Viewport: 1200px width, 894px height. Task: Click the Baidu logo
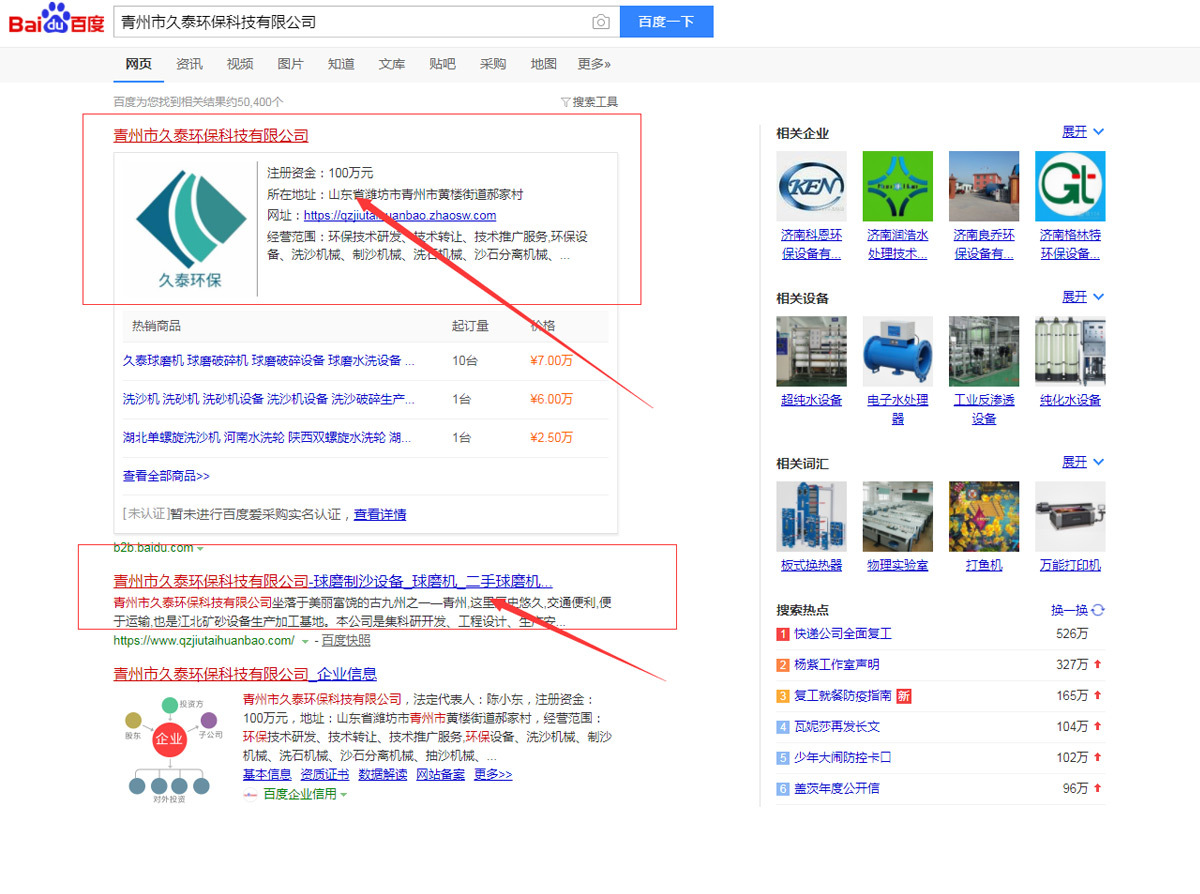[x=57, y=19]
